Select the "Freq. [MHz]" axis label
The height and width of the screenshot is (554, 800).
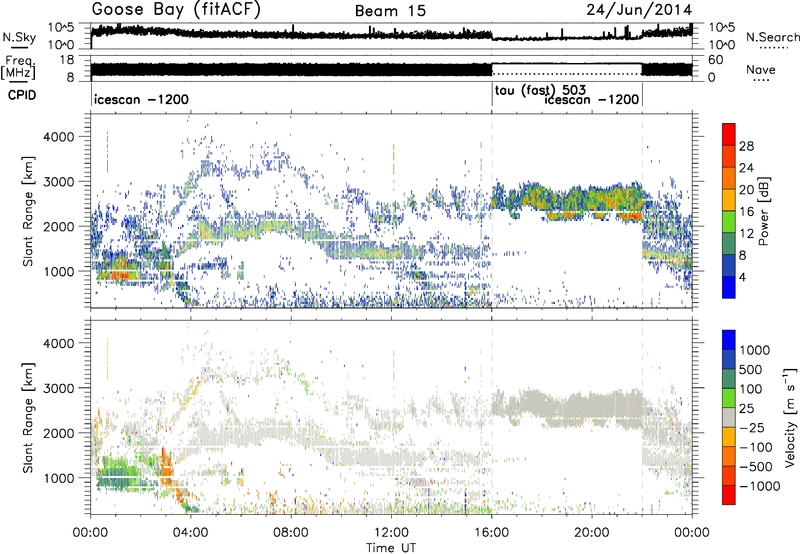[x=18, y=68]
